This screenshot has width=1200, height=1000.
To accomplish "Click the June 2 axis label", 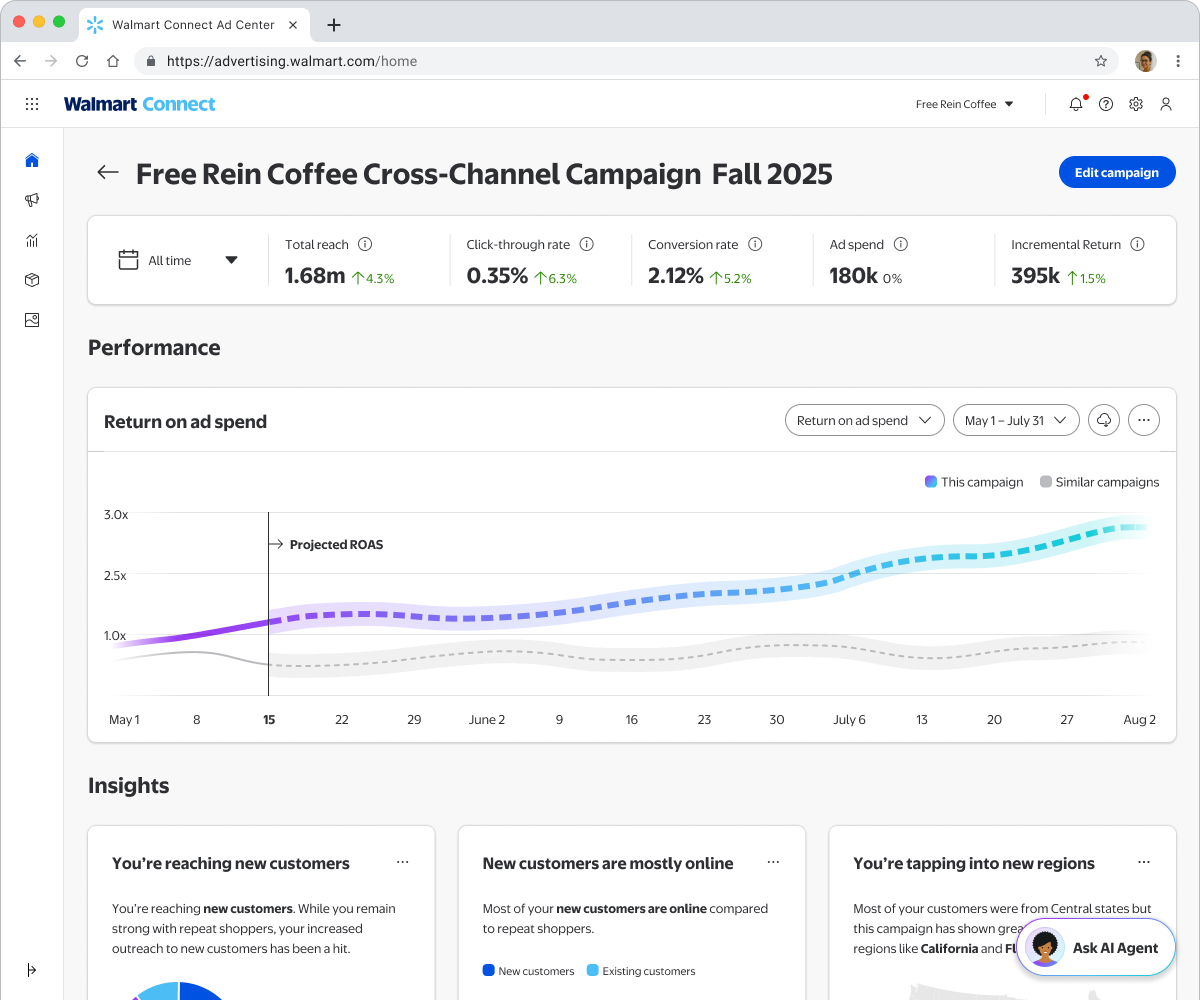I will (487, 719).
